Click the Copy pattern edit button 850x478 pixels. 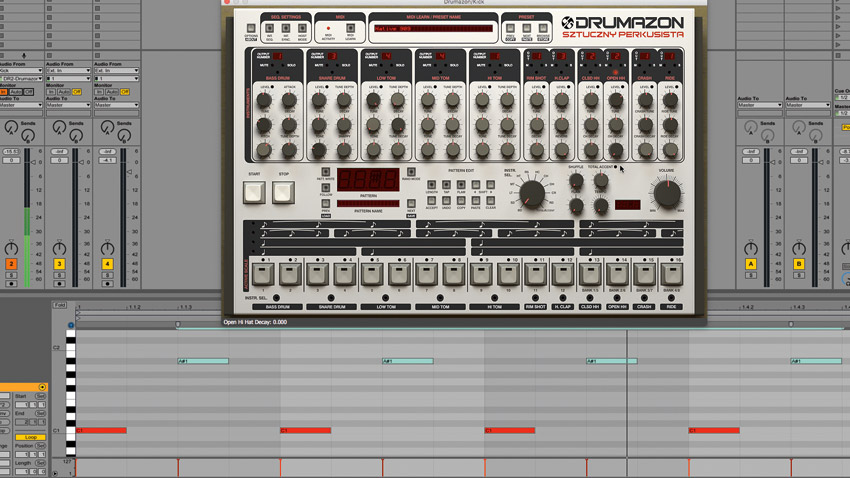coord(461,201)
